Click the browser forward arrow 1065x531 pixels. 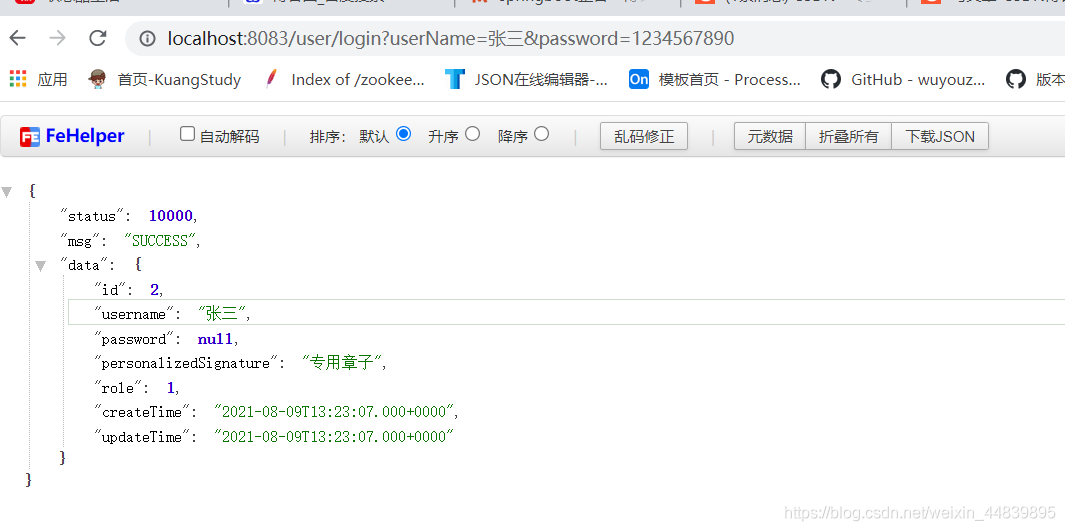pyautogui.click(x=58, y=38)
